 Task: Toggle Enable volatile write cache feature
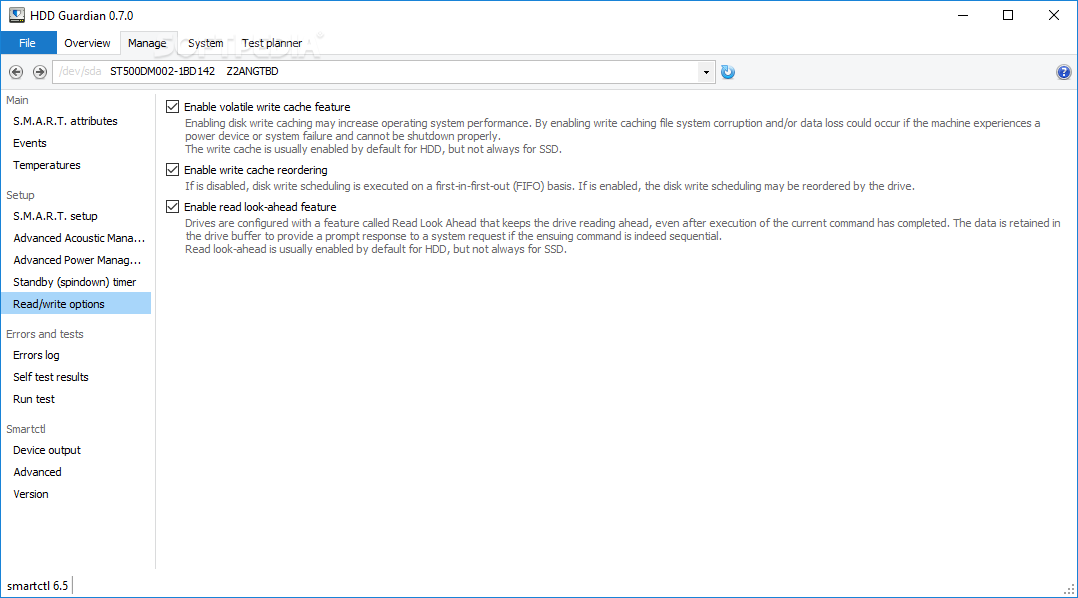[x=173, y=107]
